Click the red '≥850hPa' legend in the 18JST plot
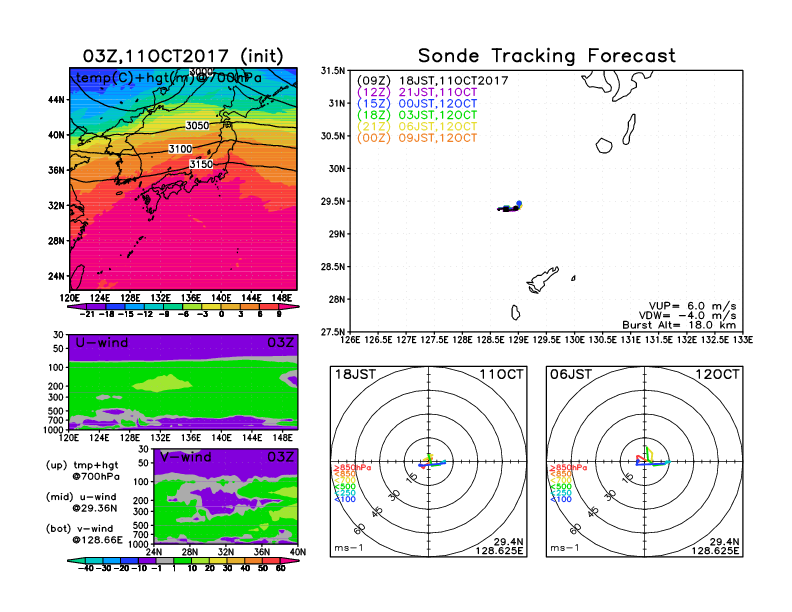 [352, 468]
